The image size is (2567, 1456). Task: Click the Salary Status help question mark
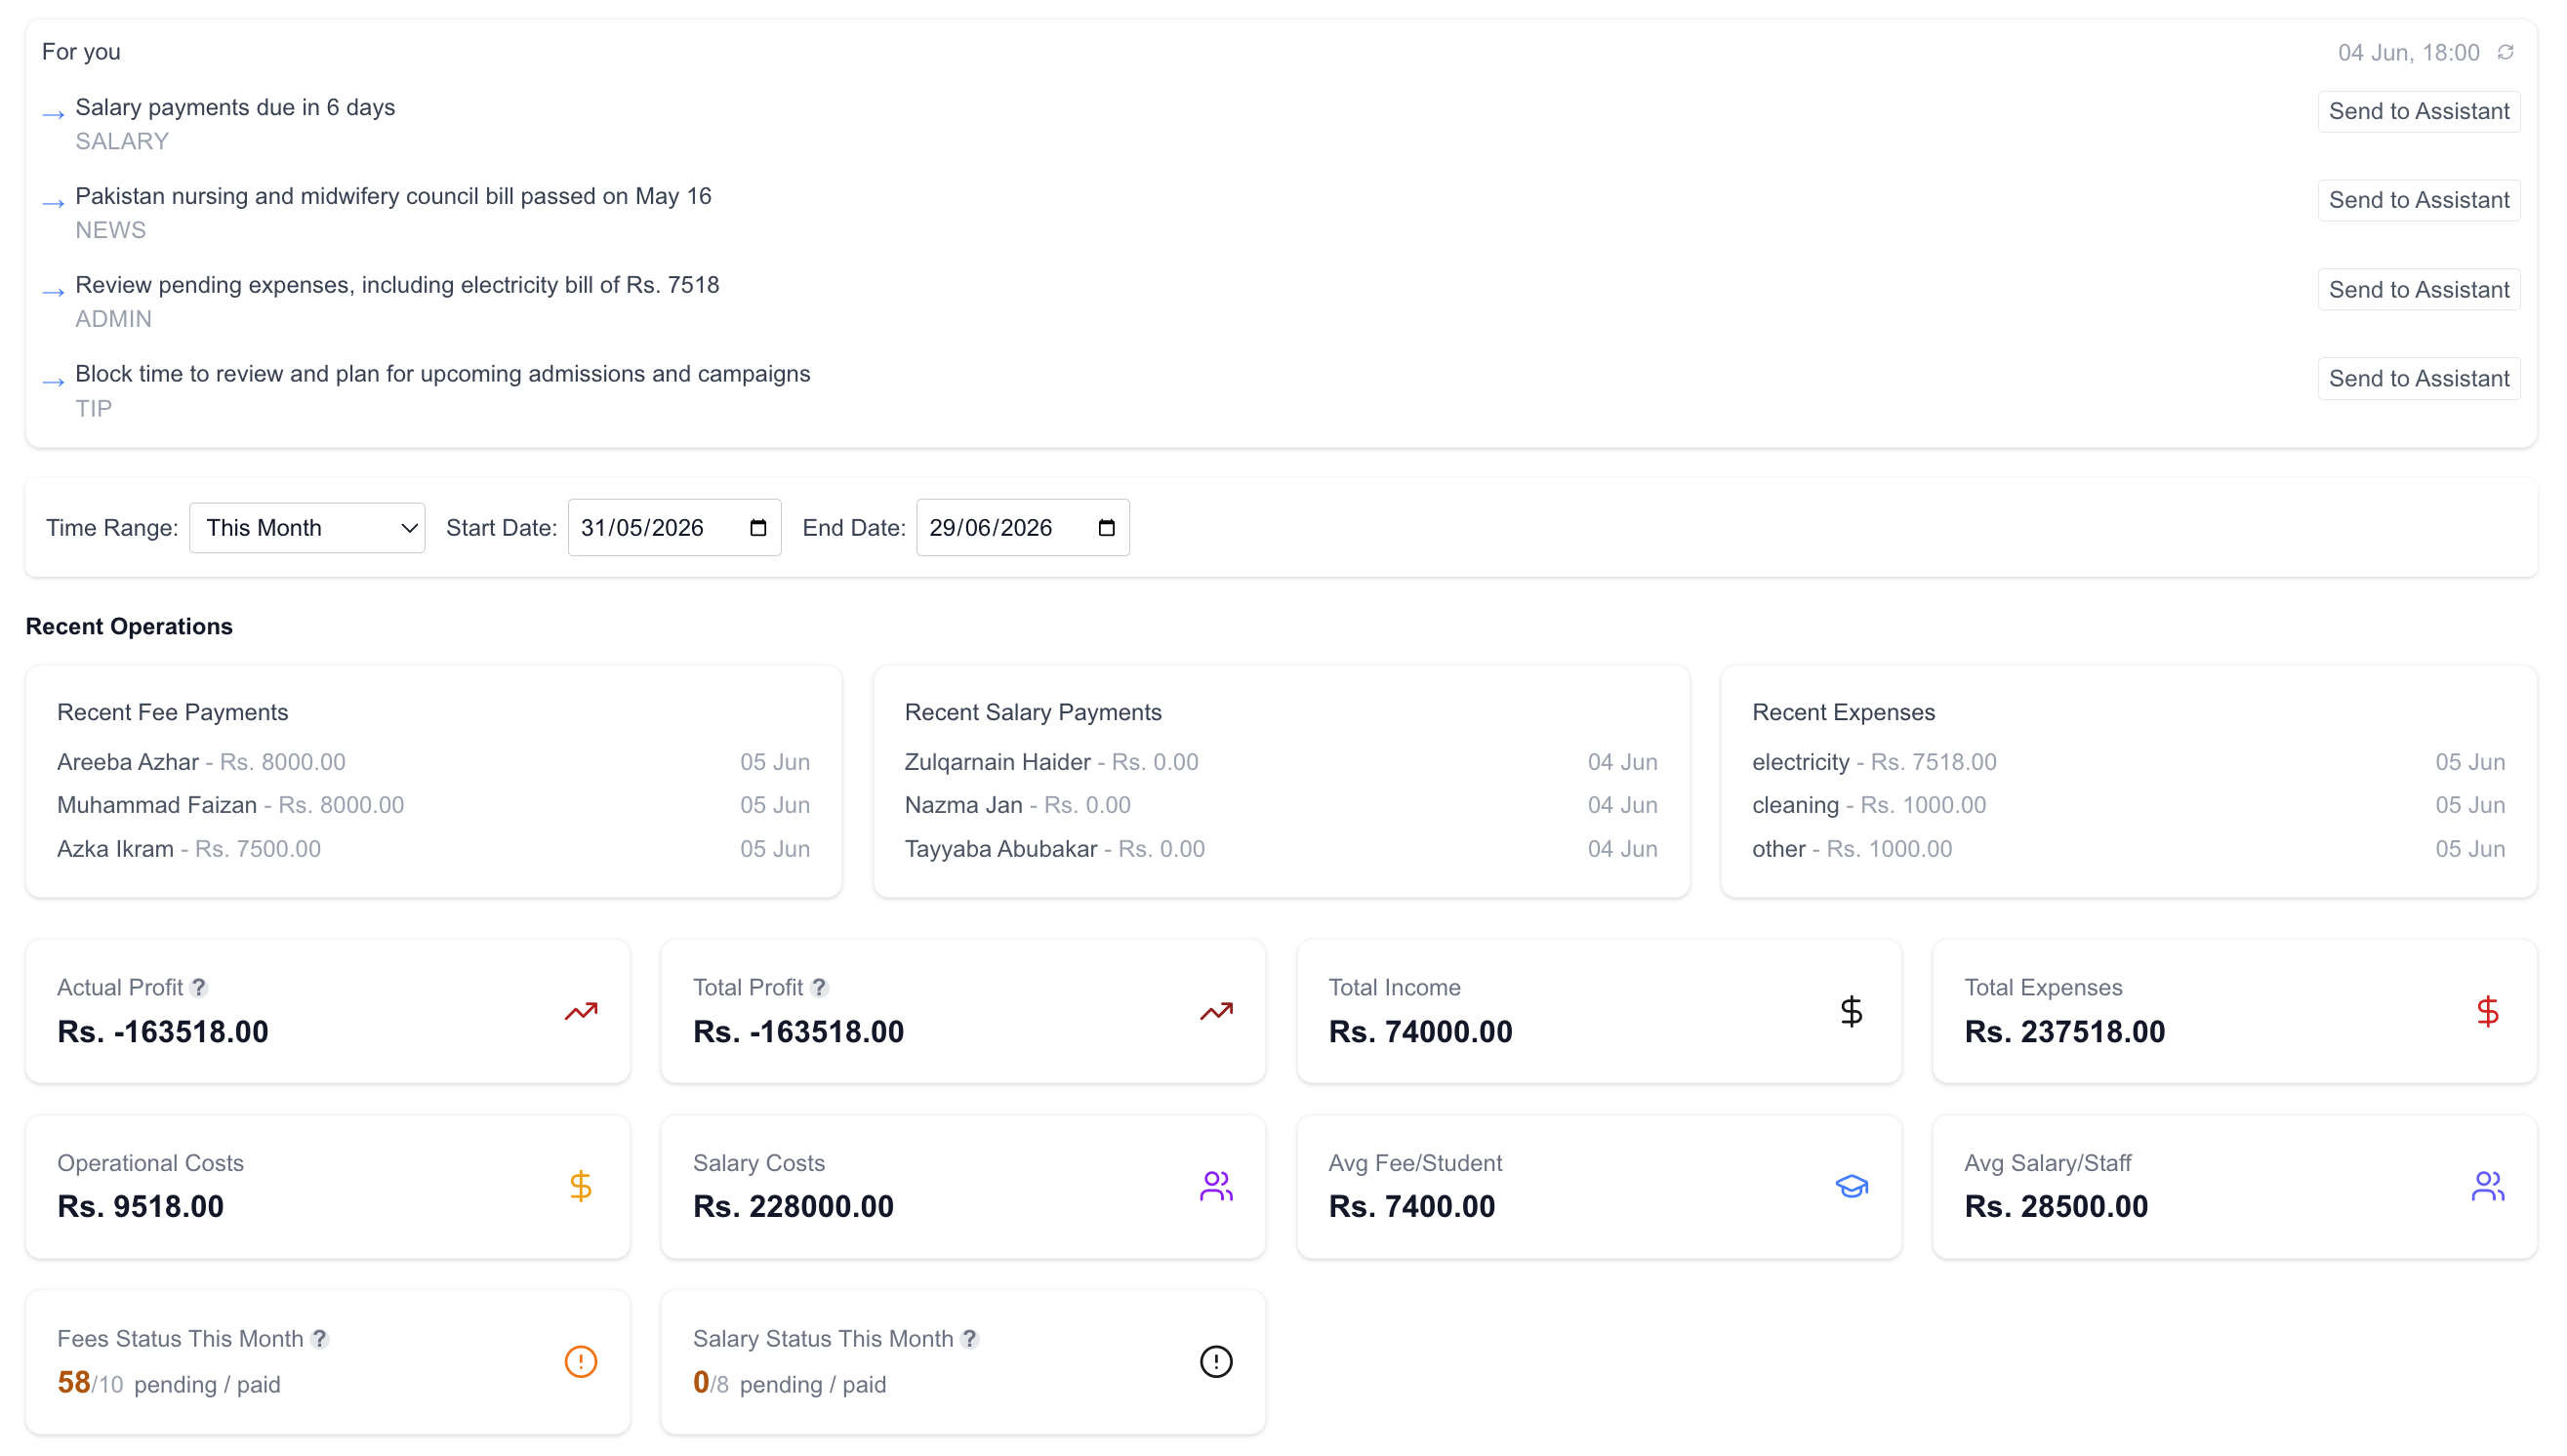pos(969,1338)
